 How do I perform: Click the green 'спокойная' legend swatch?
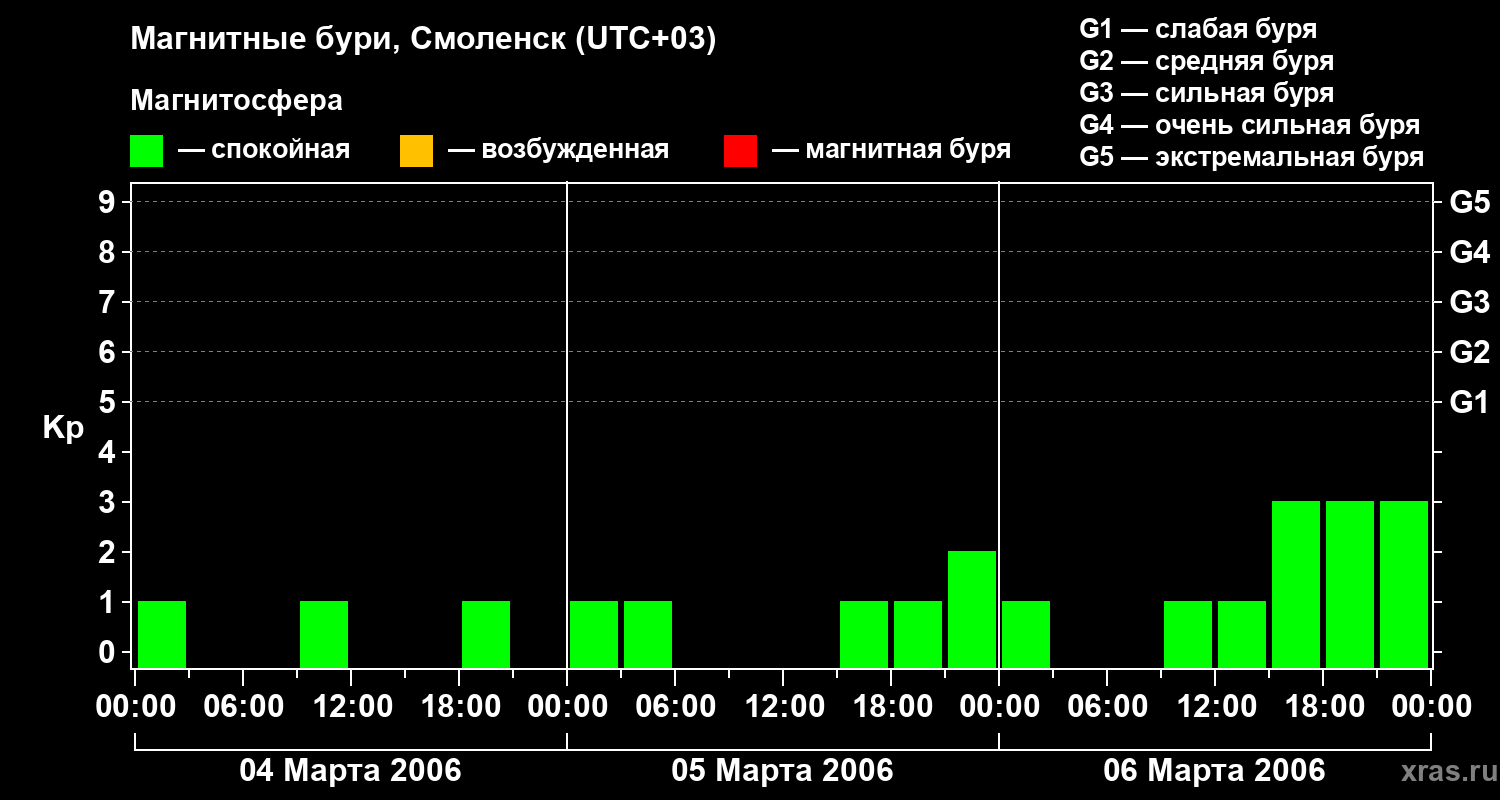[146, 151]
